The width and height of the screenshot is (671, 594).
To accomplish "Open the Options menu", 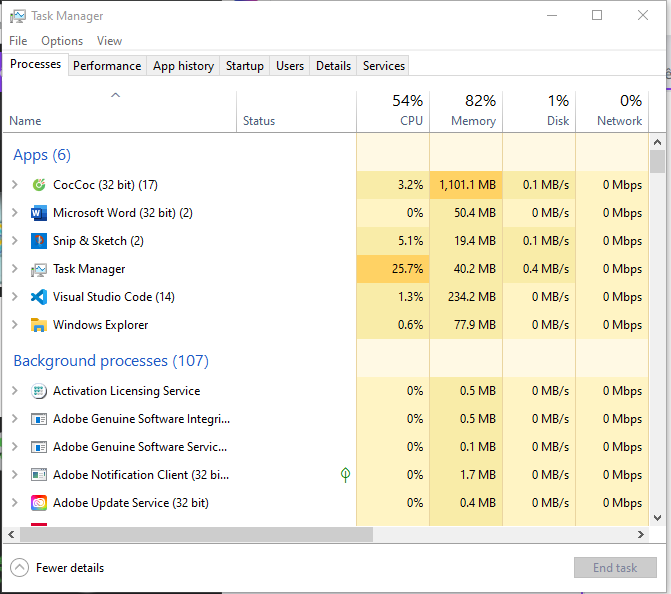I will tap(62, 41).
